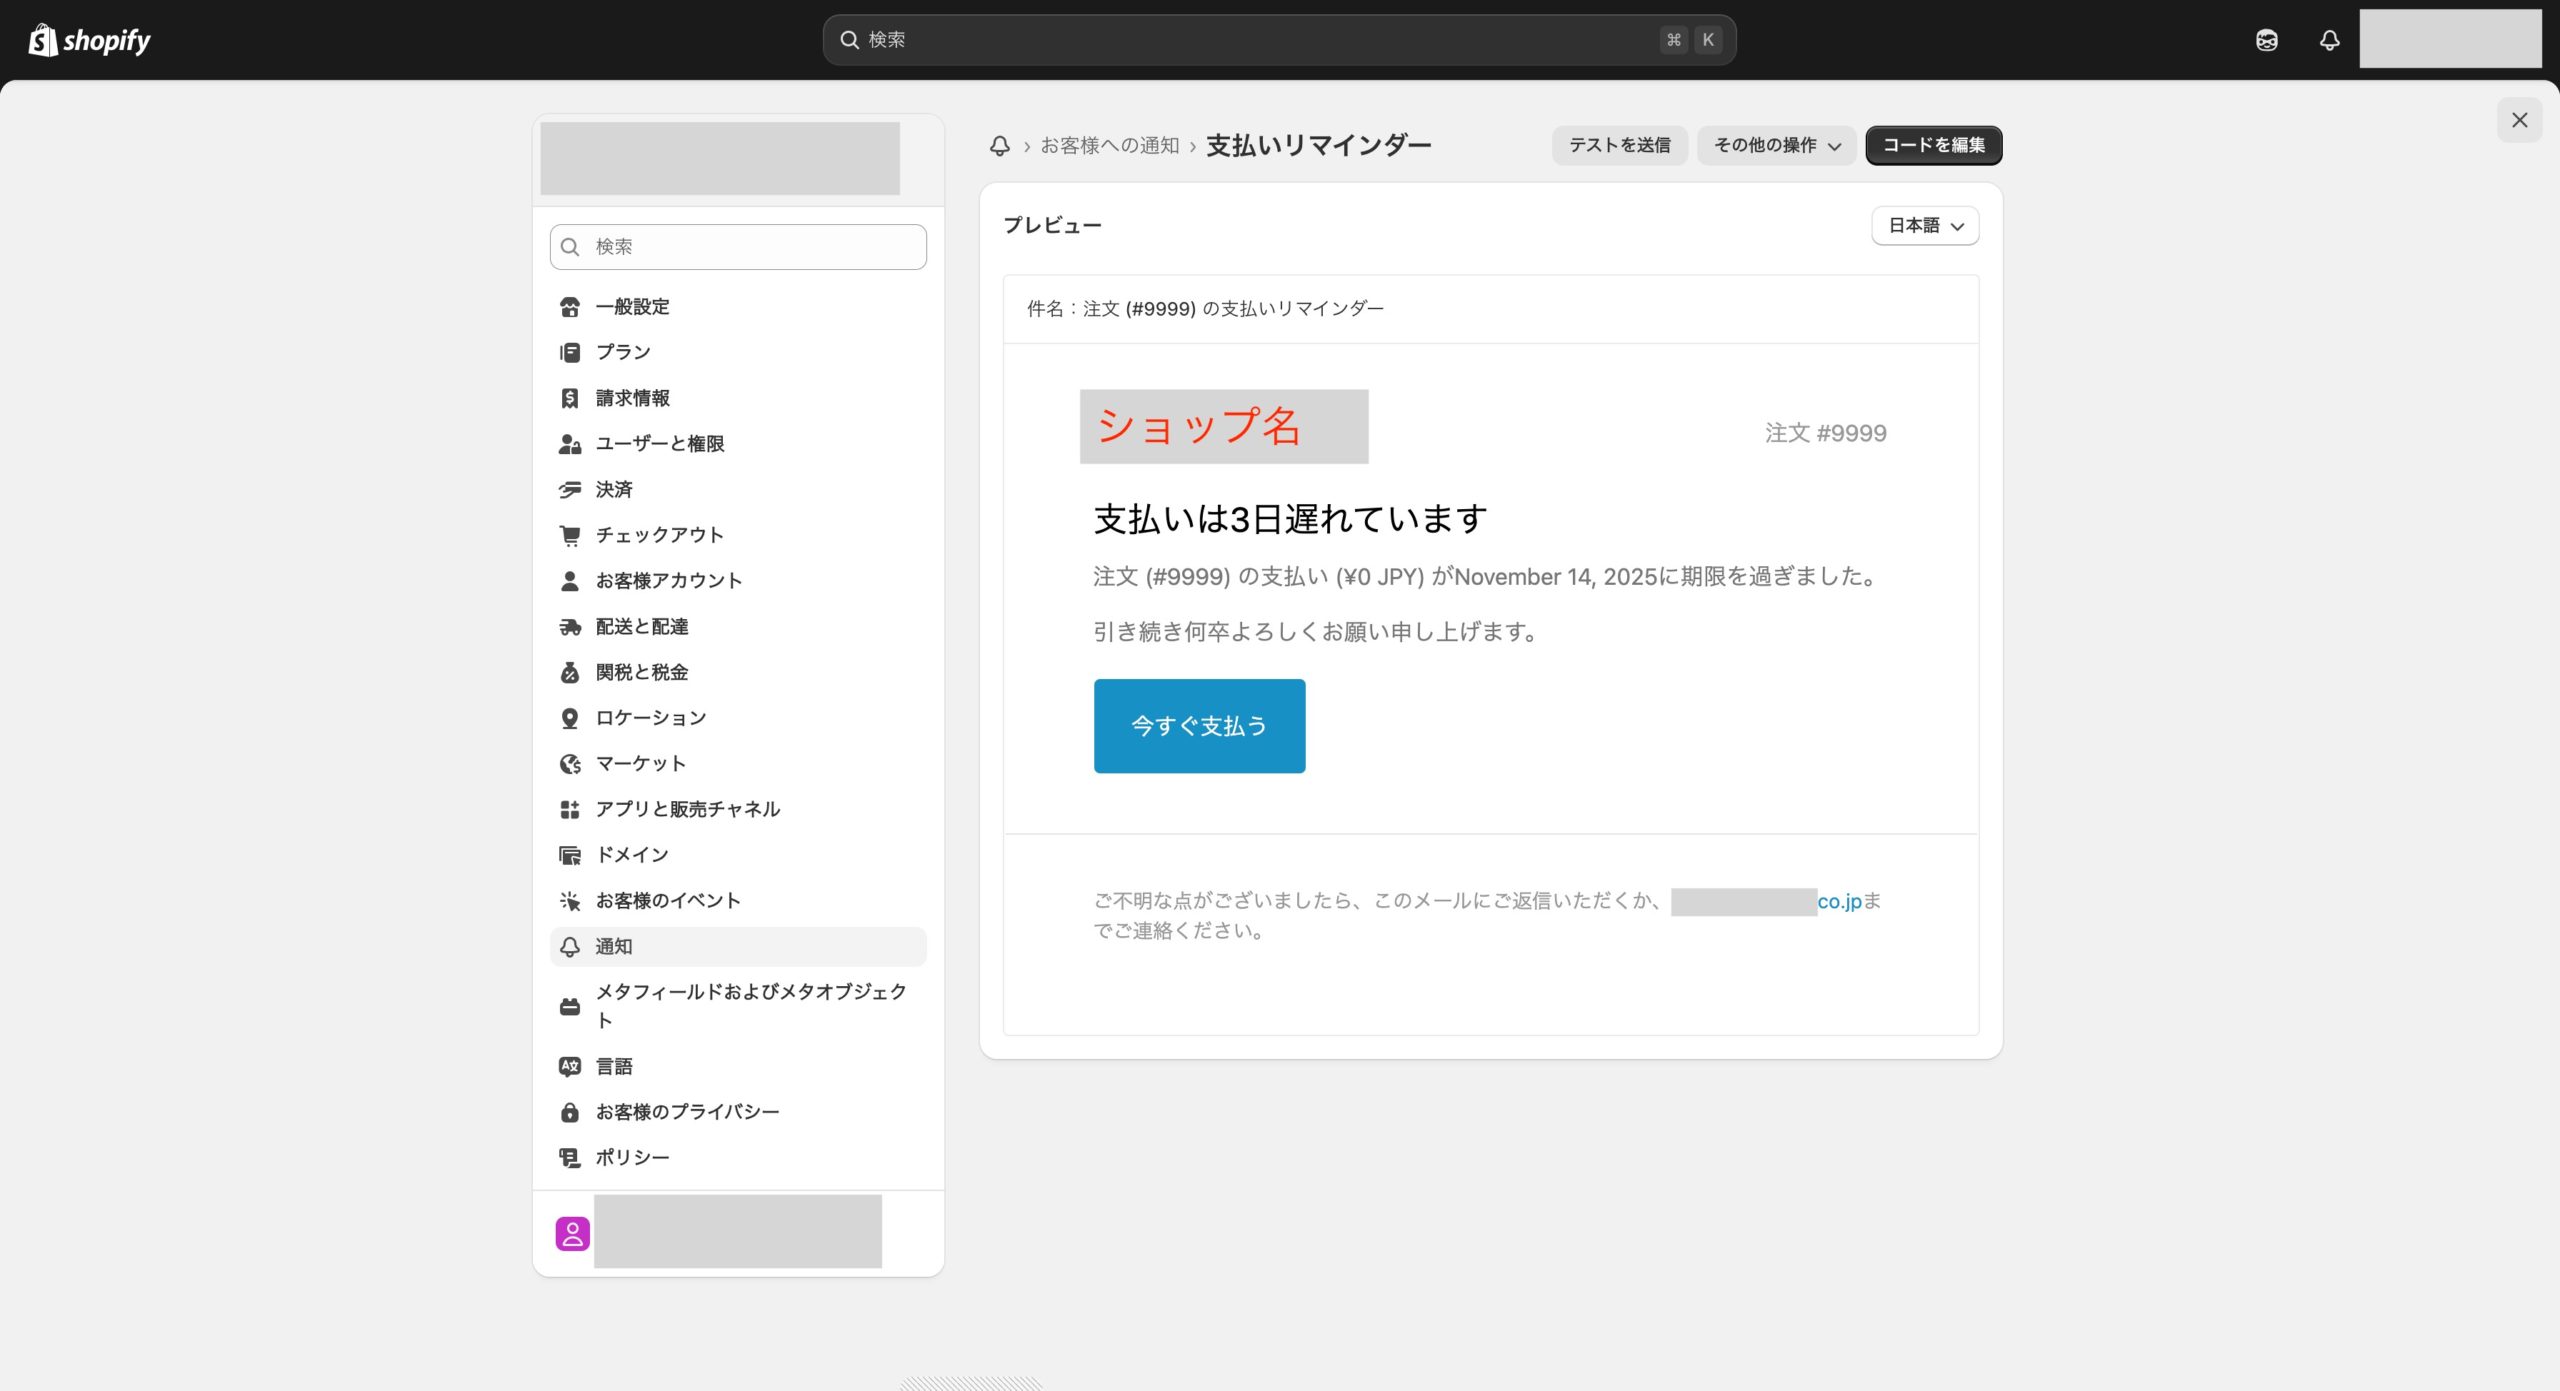Open the notifications bell in top bar

click(2329, 40)
